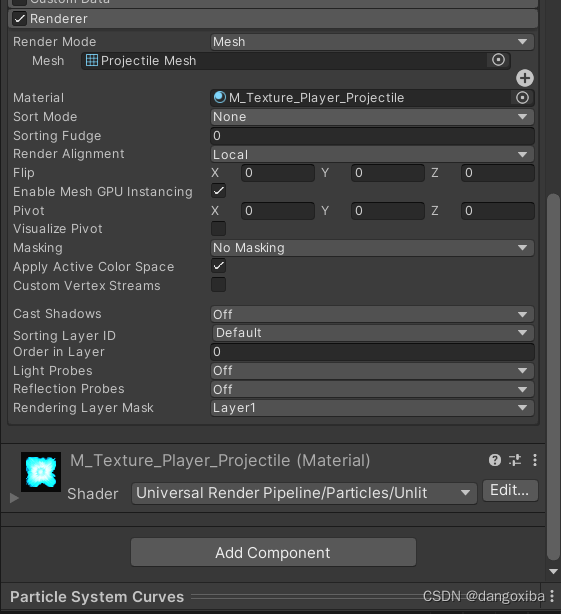Open the Shader selection dropdown

304,493
